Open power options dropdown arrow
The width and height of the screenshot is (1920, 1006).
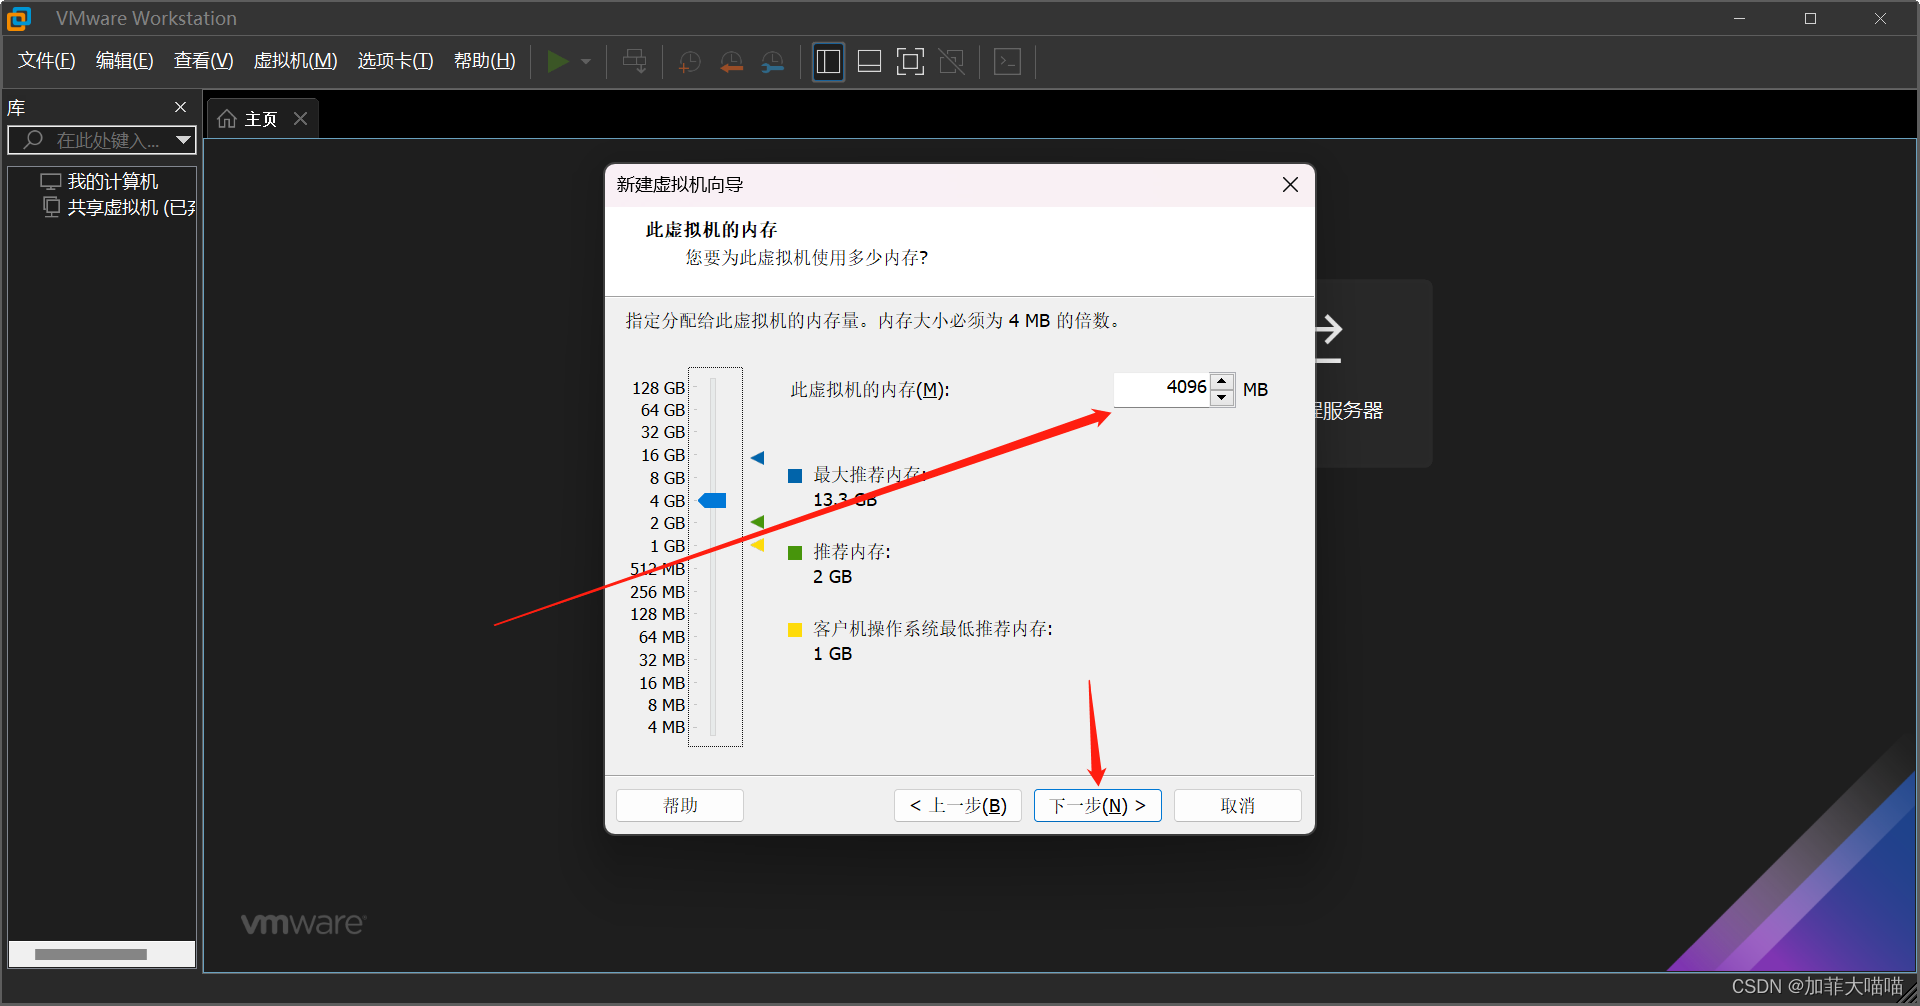586,62
